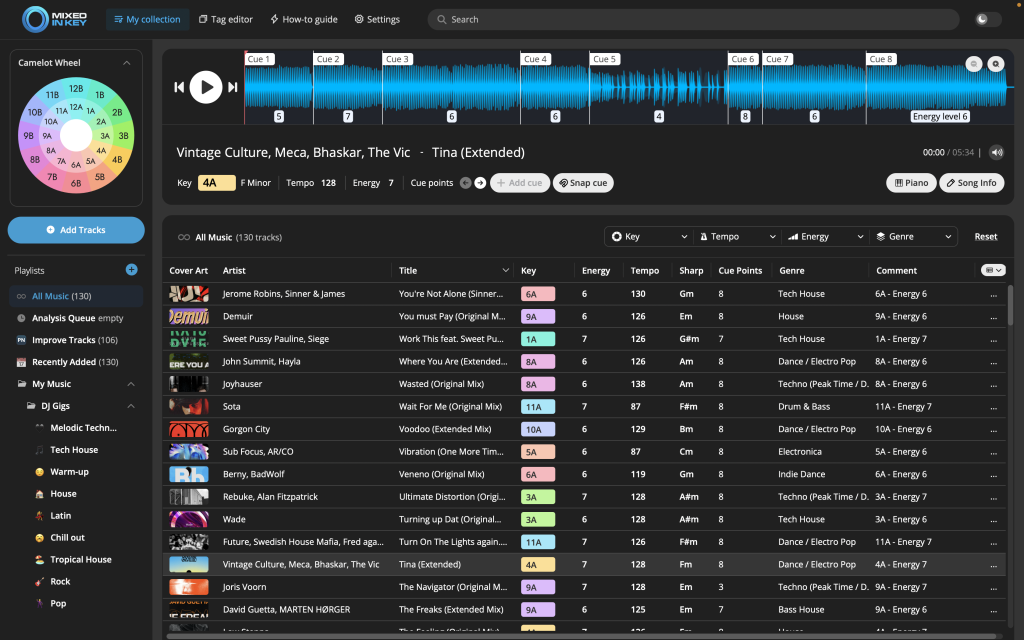Add a new playlist with plus icon
This screenshot has width=1024, height=640.
click(131, 270)
